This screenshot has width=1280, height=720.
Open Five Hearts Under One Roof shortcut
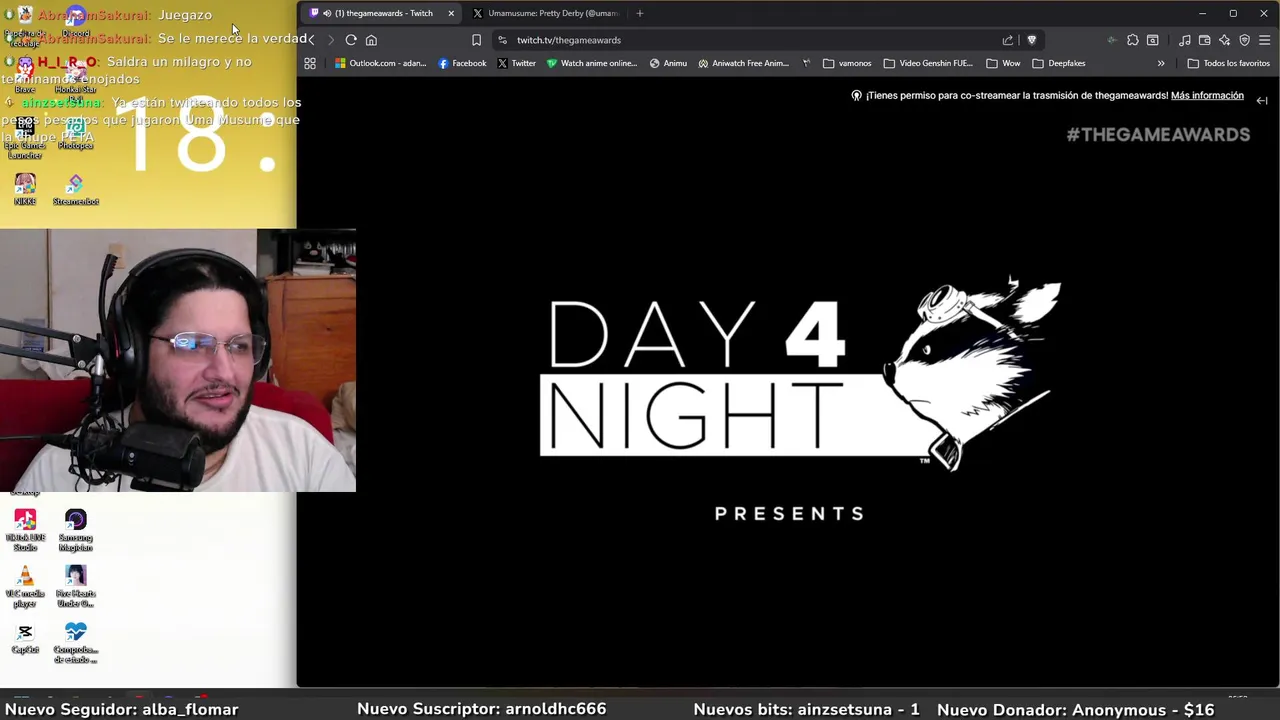76,587
